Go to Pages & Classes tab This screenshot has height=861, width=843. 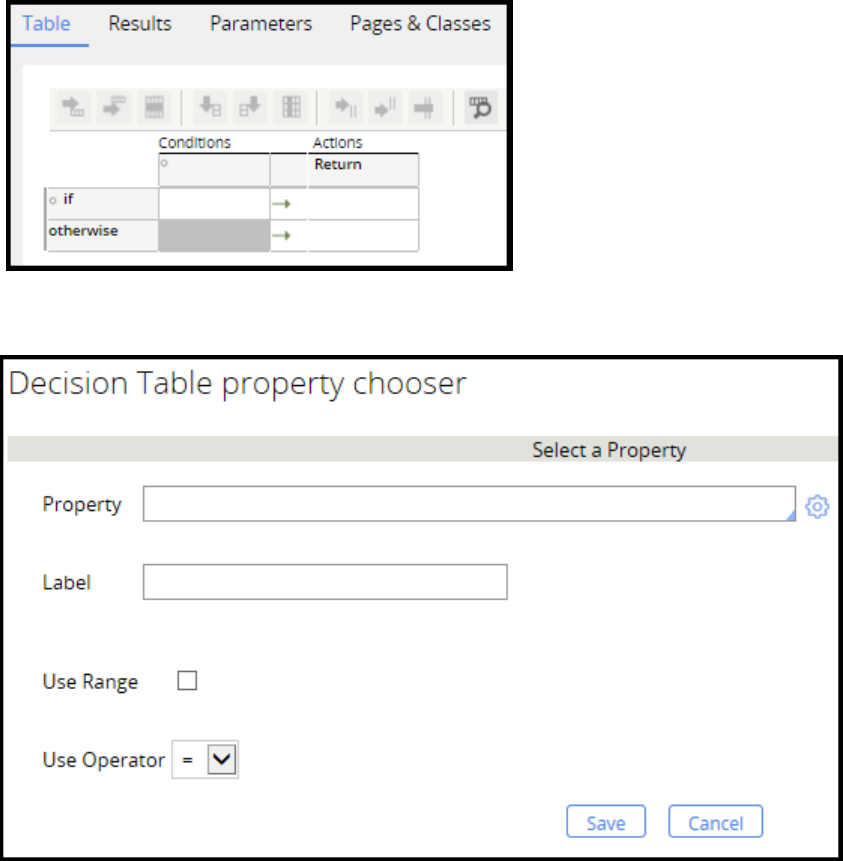pos(420,23)
